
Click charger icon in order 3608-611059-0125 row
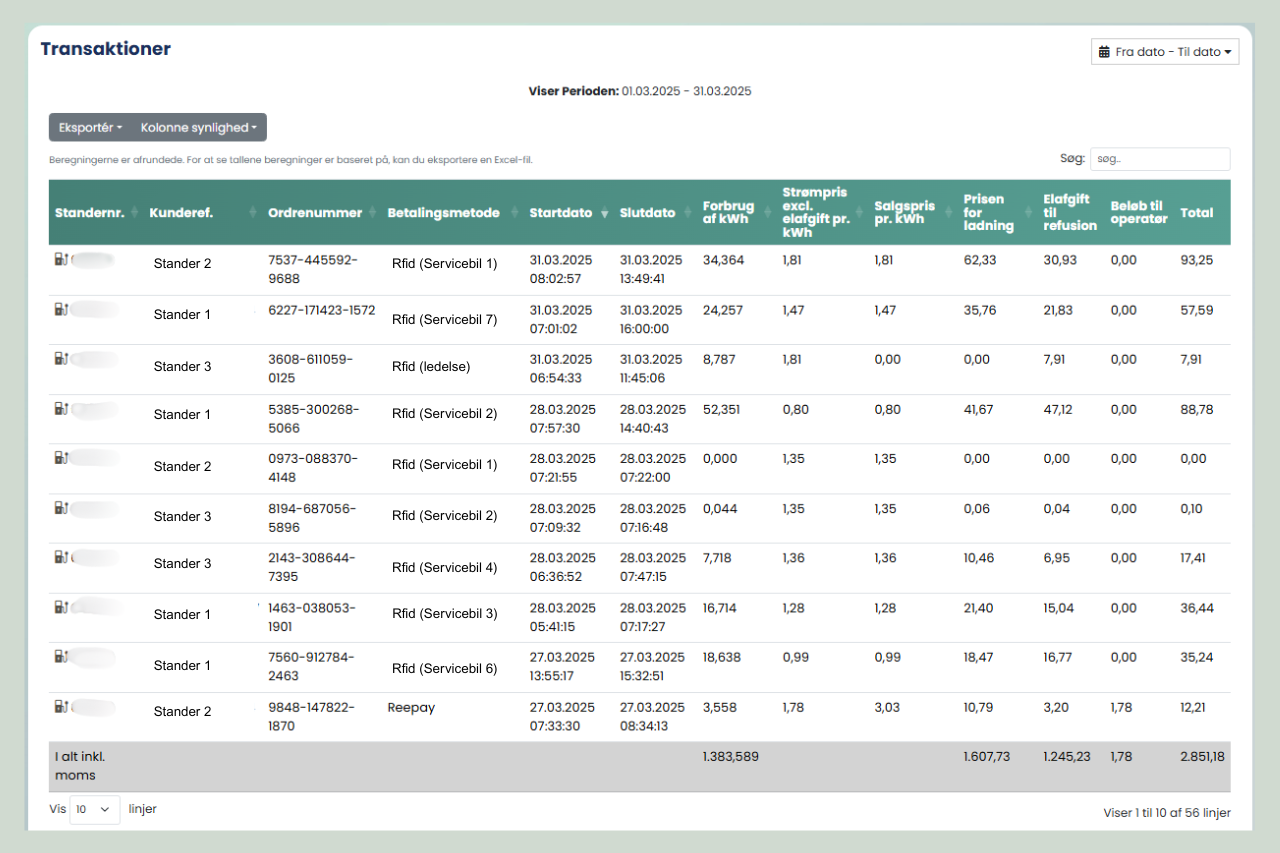[x=61, y=358]
